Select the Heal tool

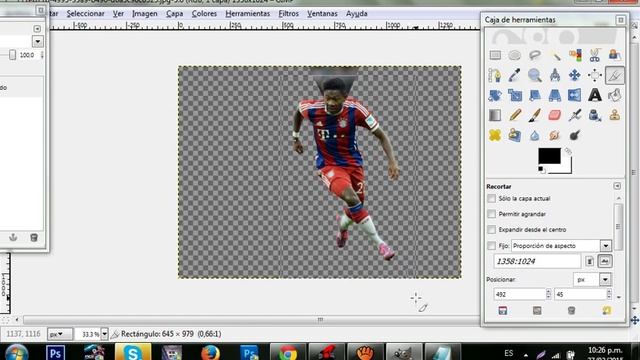tap(495, 135)
